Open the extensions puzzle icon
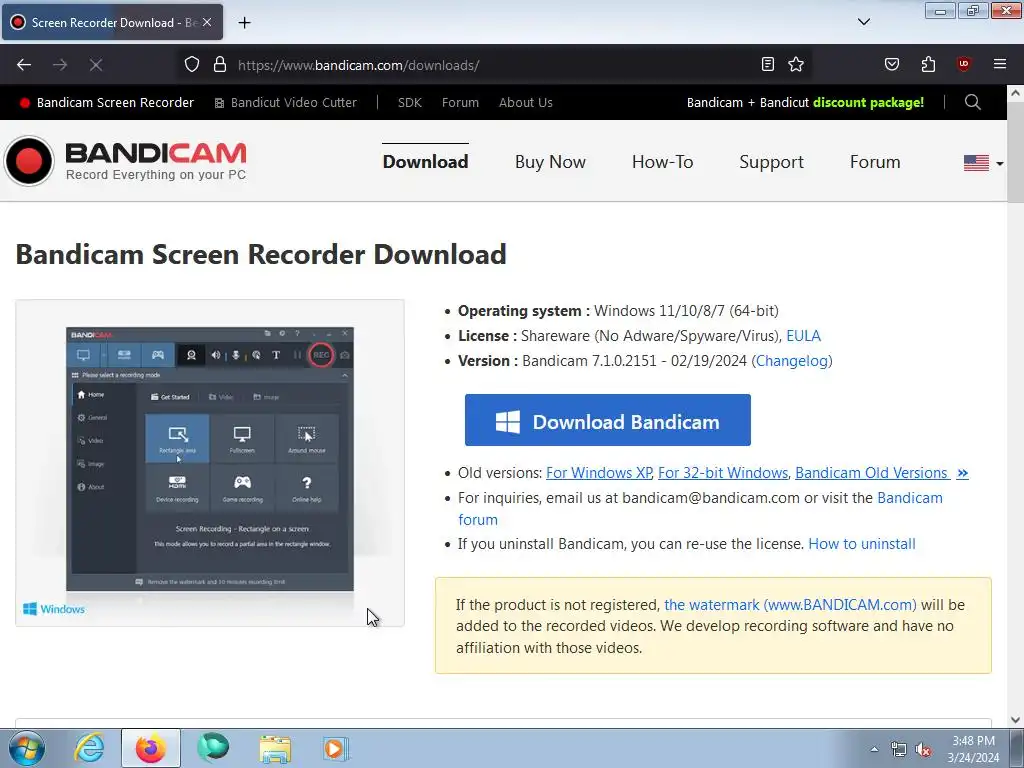The height and width of the screenshot is (768, 1024). [x=928, y=64]
